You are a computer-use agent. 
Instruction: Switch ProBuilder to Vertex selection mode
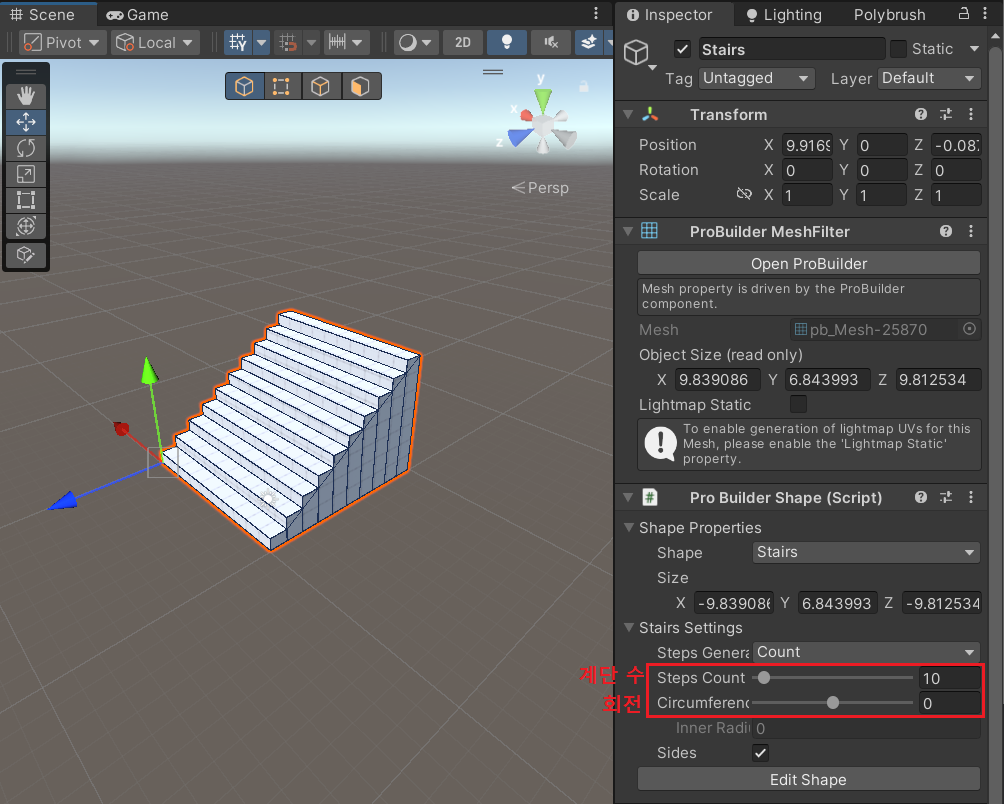point(282,86)
